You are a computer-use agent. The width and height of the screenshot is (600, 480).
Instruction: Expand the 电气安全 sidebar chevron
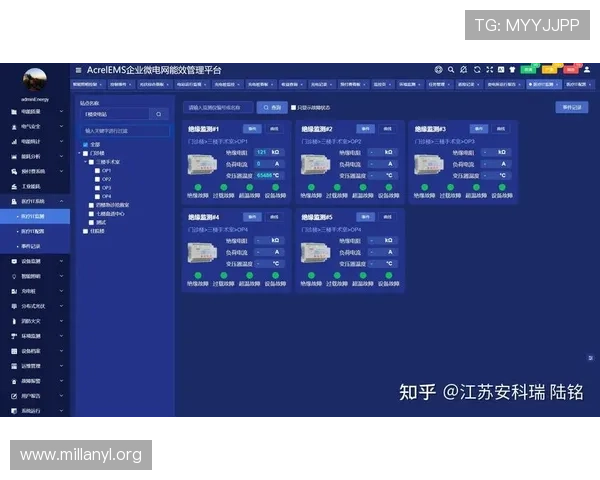tap(61, 126)
